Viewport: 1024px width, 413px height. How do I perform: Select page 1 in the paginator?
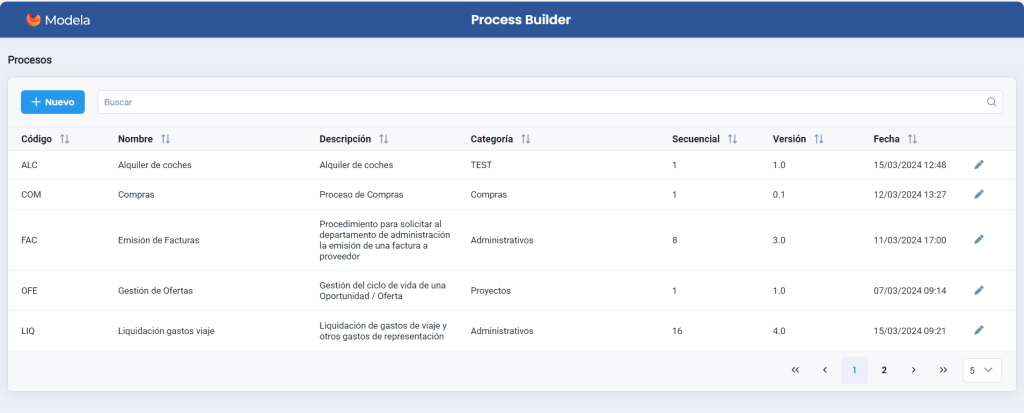pos(854,370)
